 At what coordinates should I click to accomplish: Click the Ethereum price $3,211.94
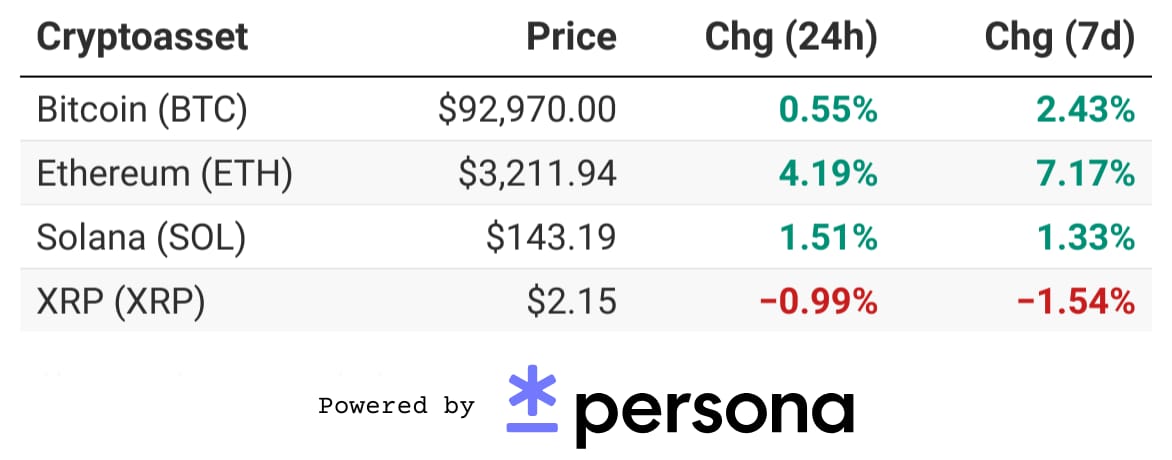[x=538, y=174]
